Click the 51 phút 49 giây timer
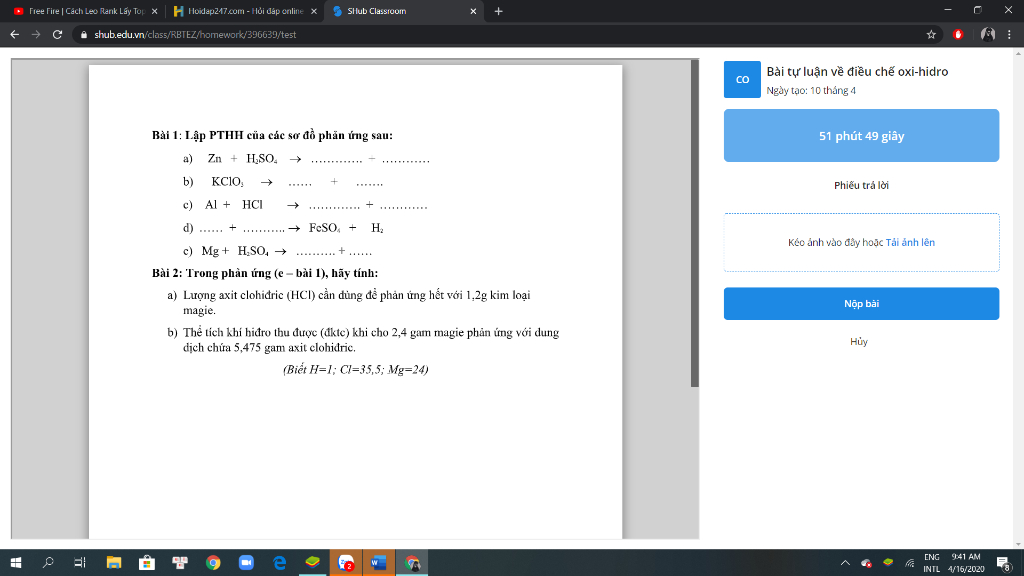The image size is (1024, 576). click(x=861, y=136)
